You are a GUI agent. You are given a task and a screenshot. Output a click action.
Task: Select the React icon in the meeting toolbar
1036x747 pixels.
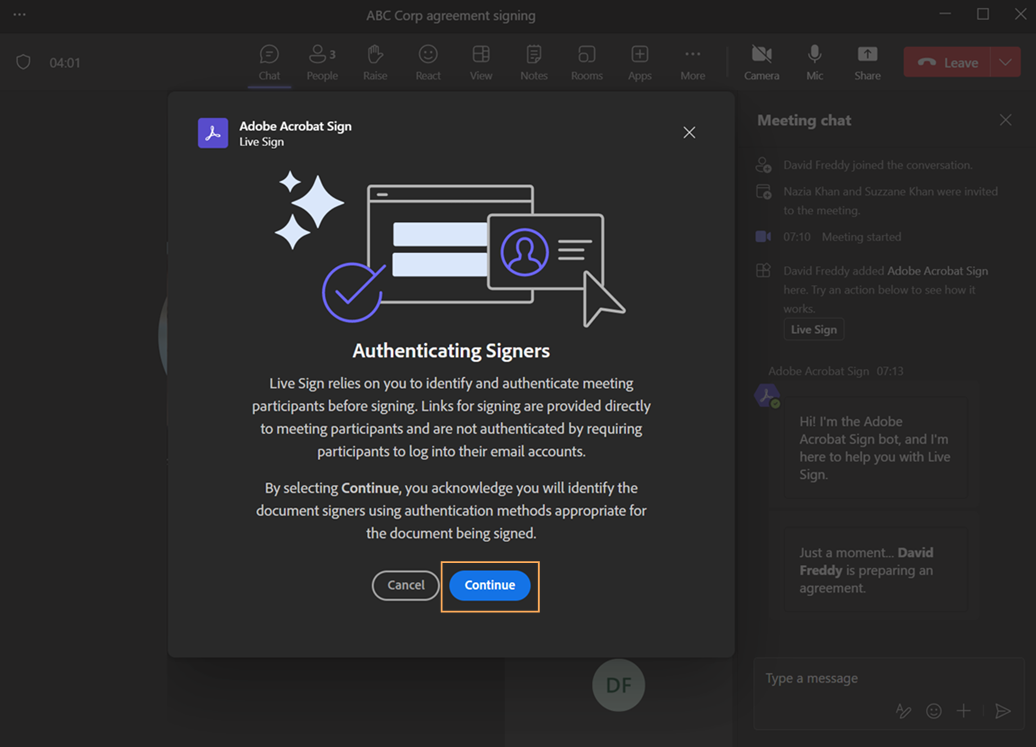tap(428, 61)
